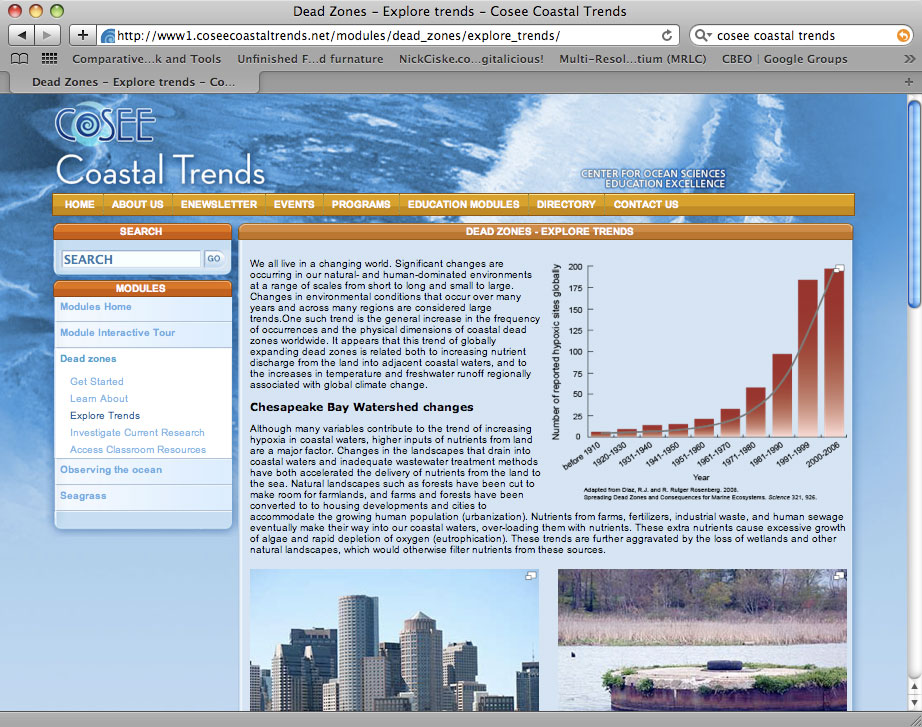922x727 pixels.
Task: Open the Top Sites grid icon
Action: coord(48,59)
